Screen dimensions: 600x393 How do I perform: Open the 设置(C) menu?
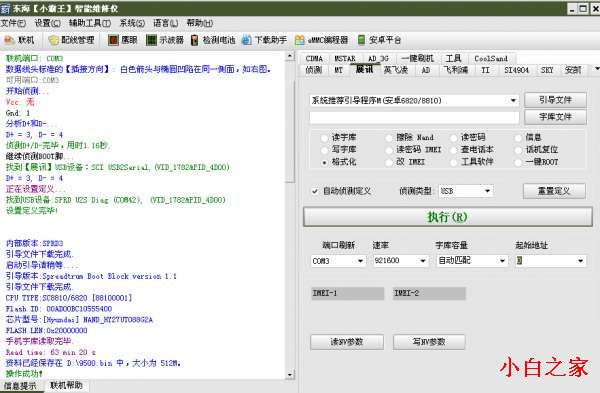[47, 23]
